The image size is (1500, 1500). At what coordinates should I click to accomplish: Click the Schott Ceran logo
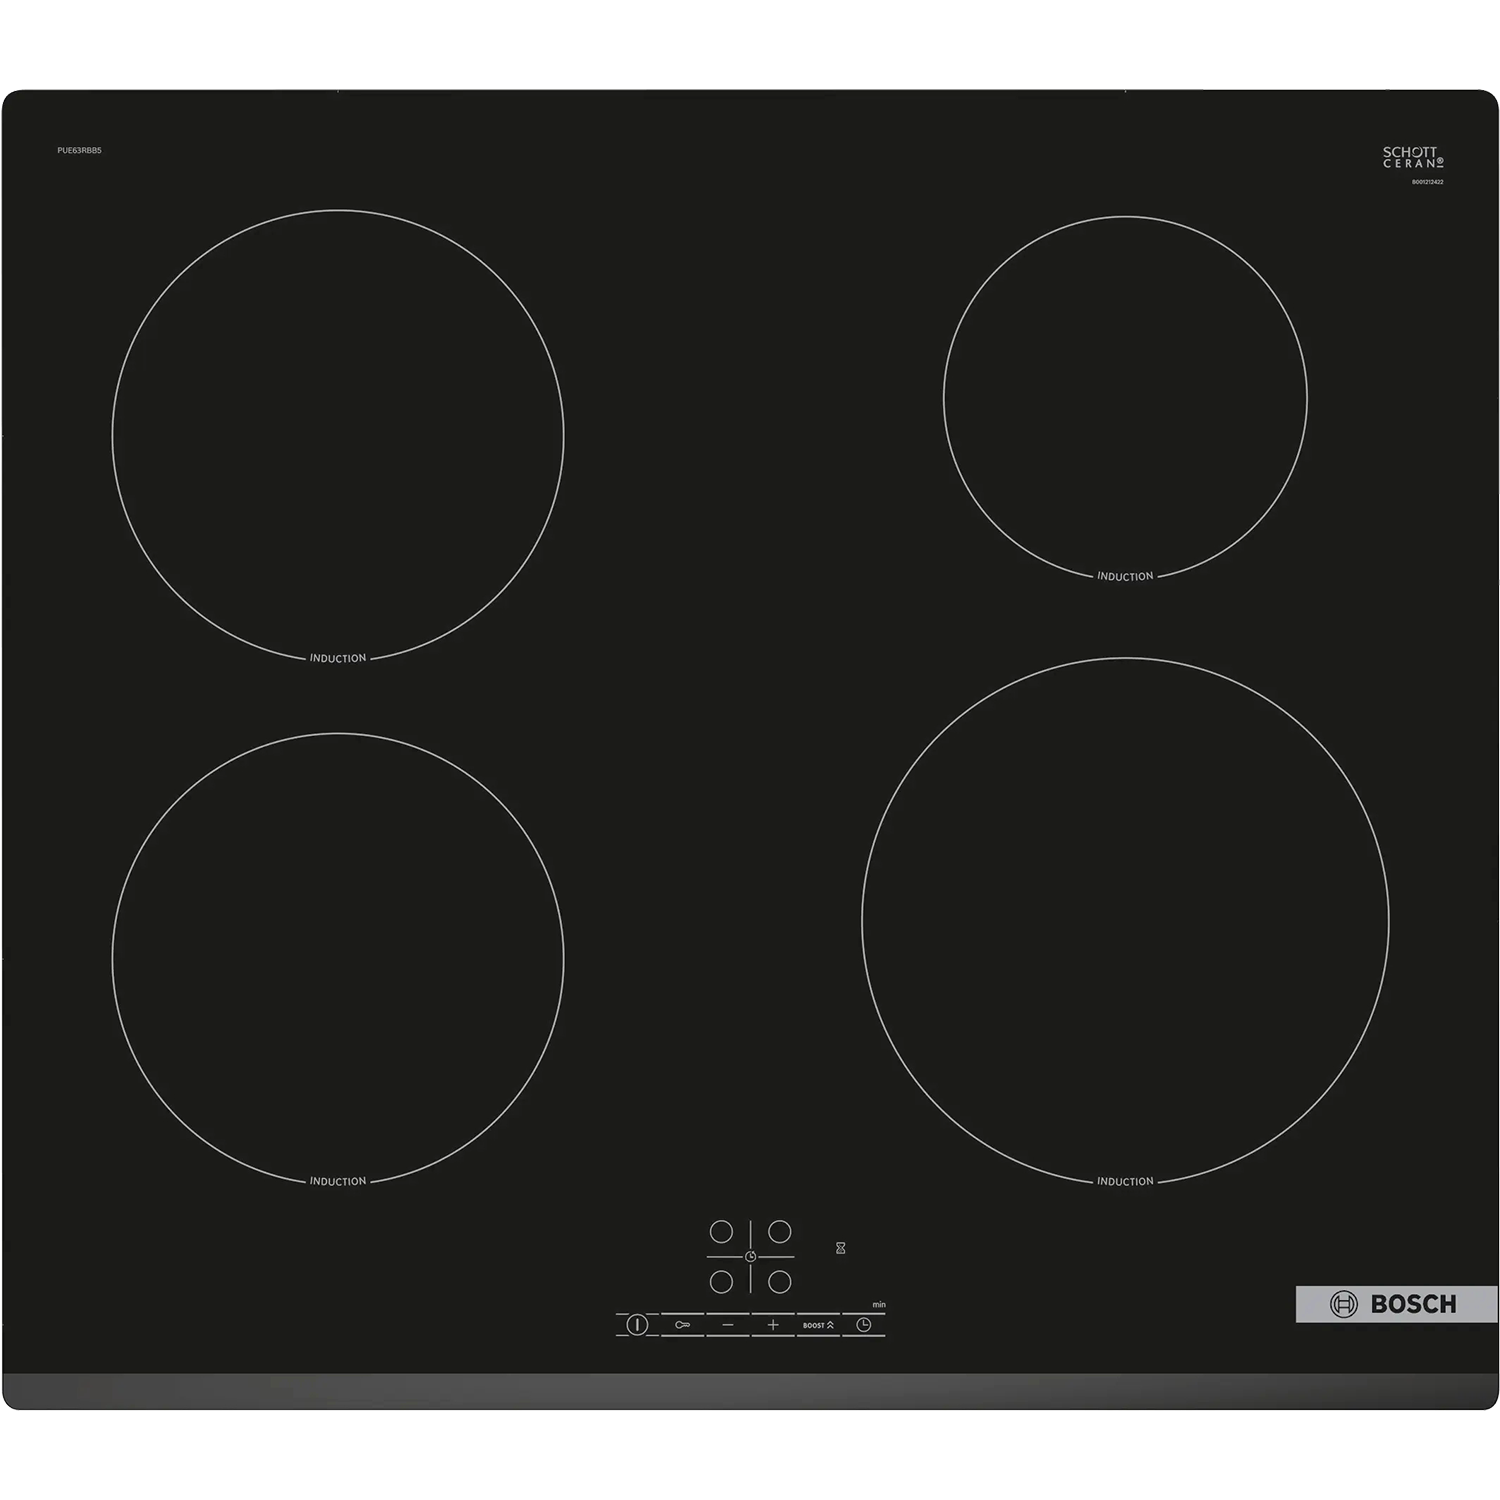pos(1412,157)
